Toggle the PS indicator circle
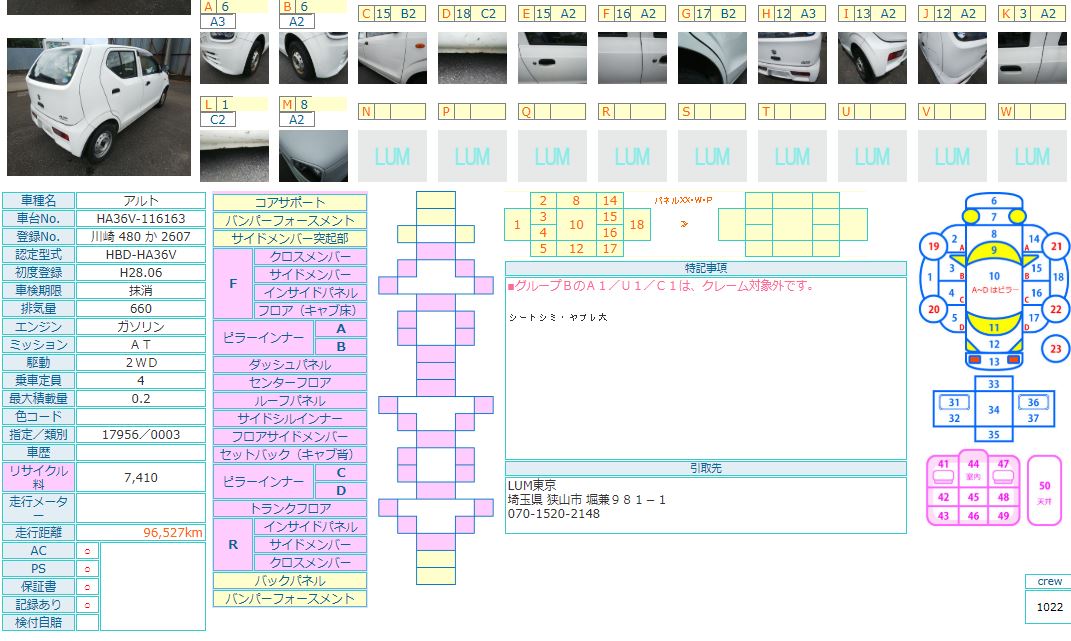This screenshot has height=641, width=1071. [88, 569]
